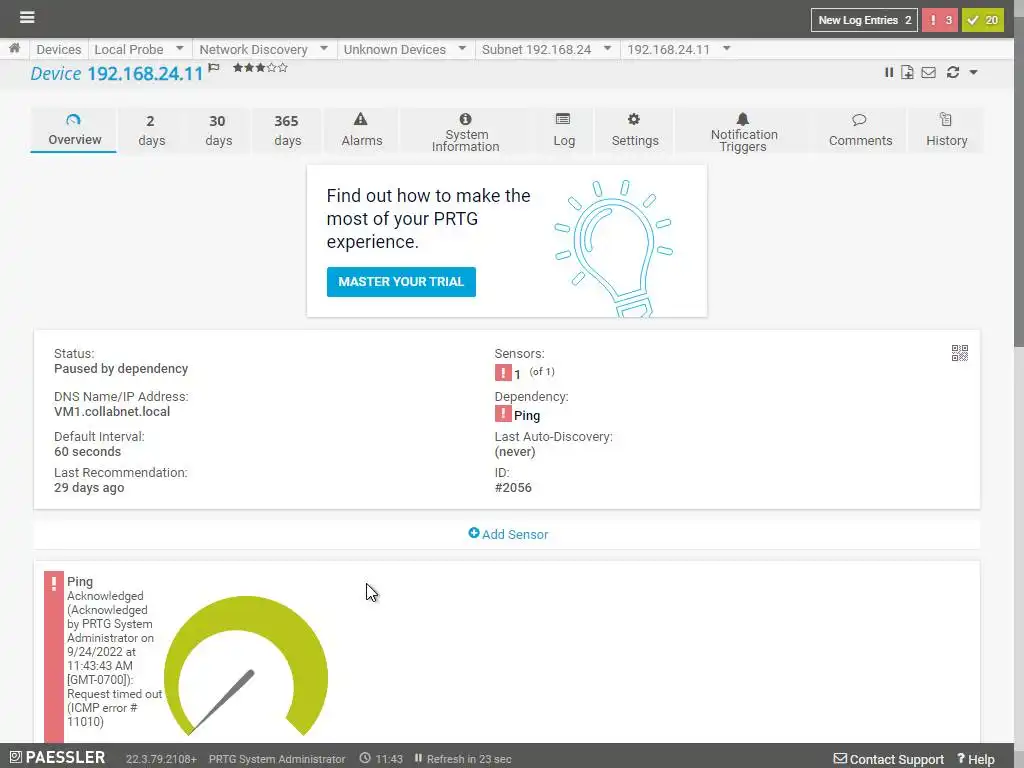Image resolution: width=1024 pixels, height=768 pixels.
Task: Open the device QR code icon
Action: [x=959, y=353]
